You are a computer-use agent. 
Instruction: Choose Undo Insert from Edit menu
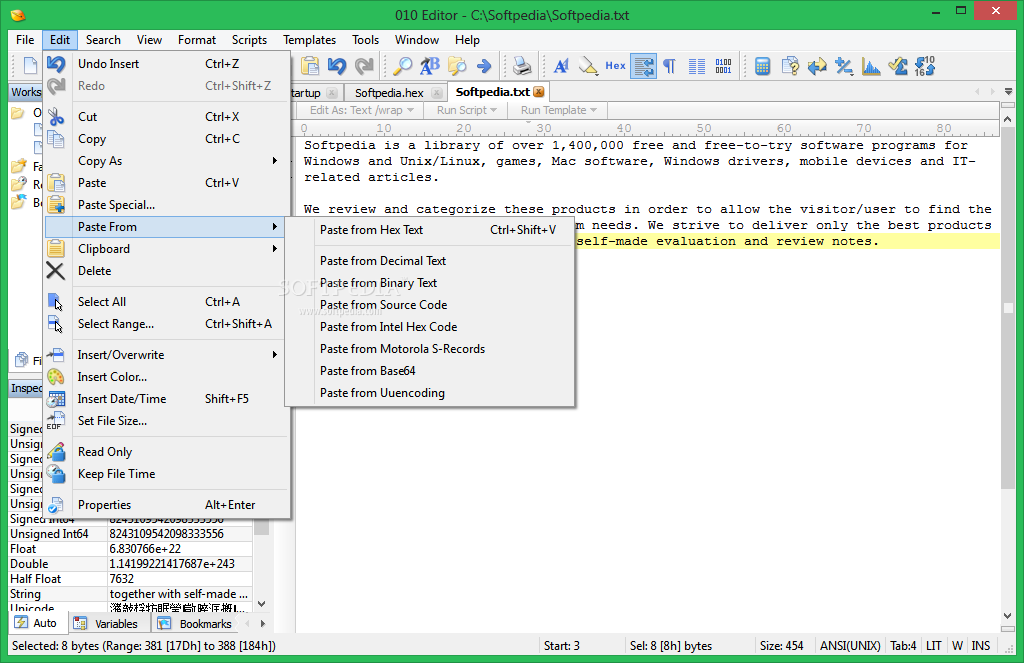[x=167, y=64]
